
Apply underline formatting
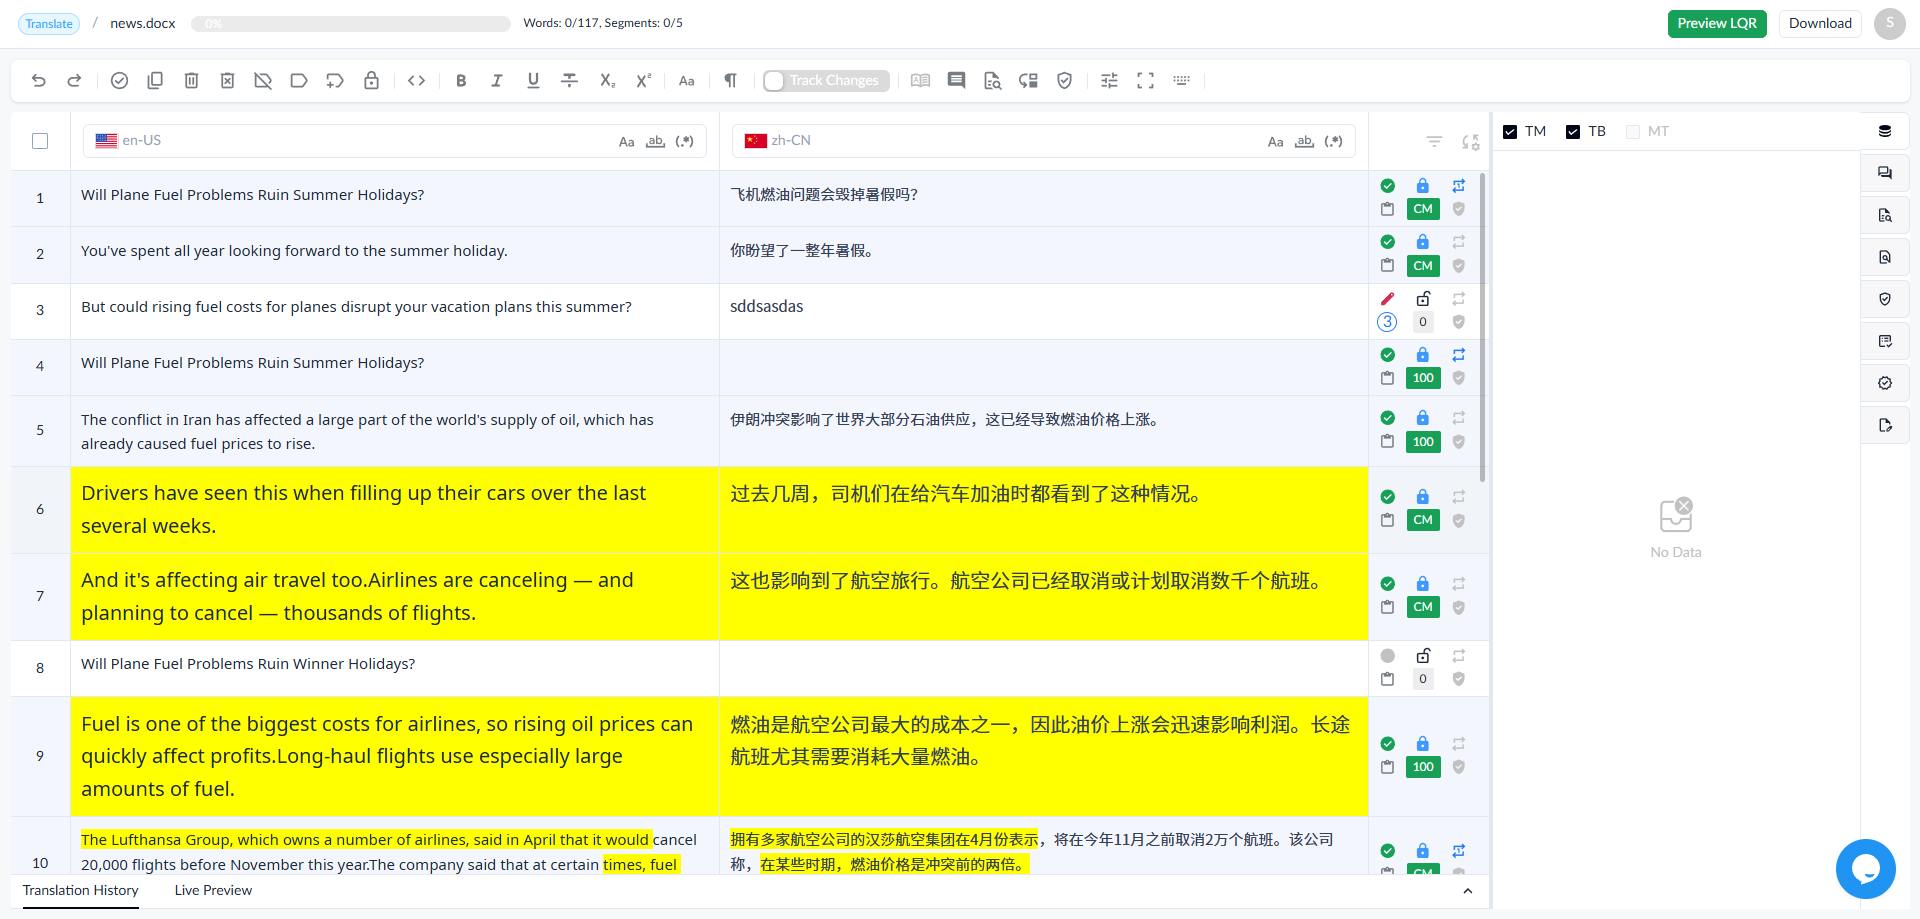(x=533, y=81)
